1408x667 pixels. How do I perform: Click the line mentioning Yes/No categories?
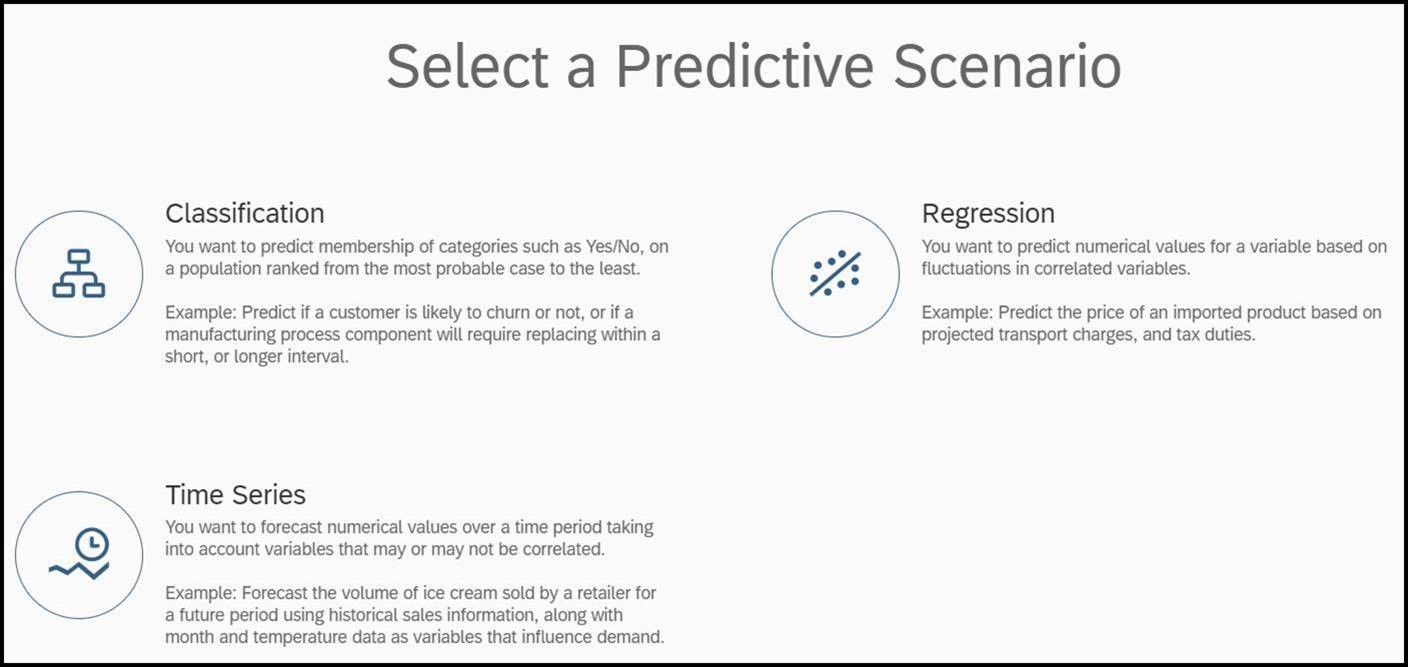(417, 246)
